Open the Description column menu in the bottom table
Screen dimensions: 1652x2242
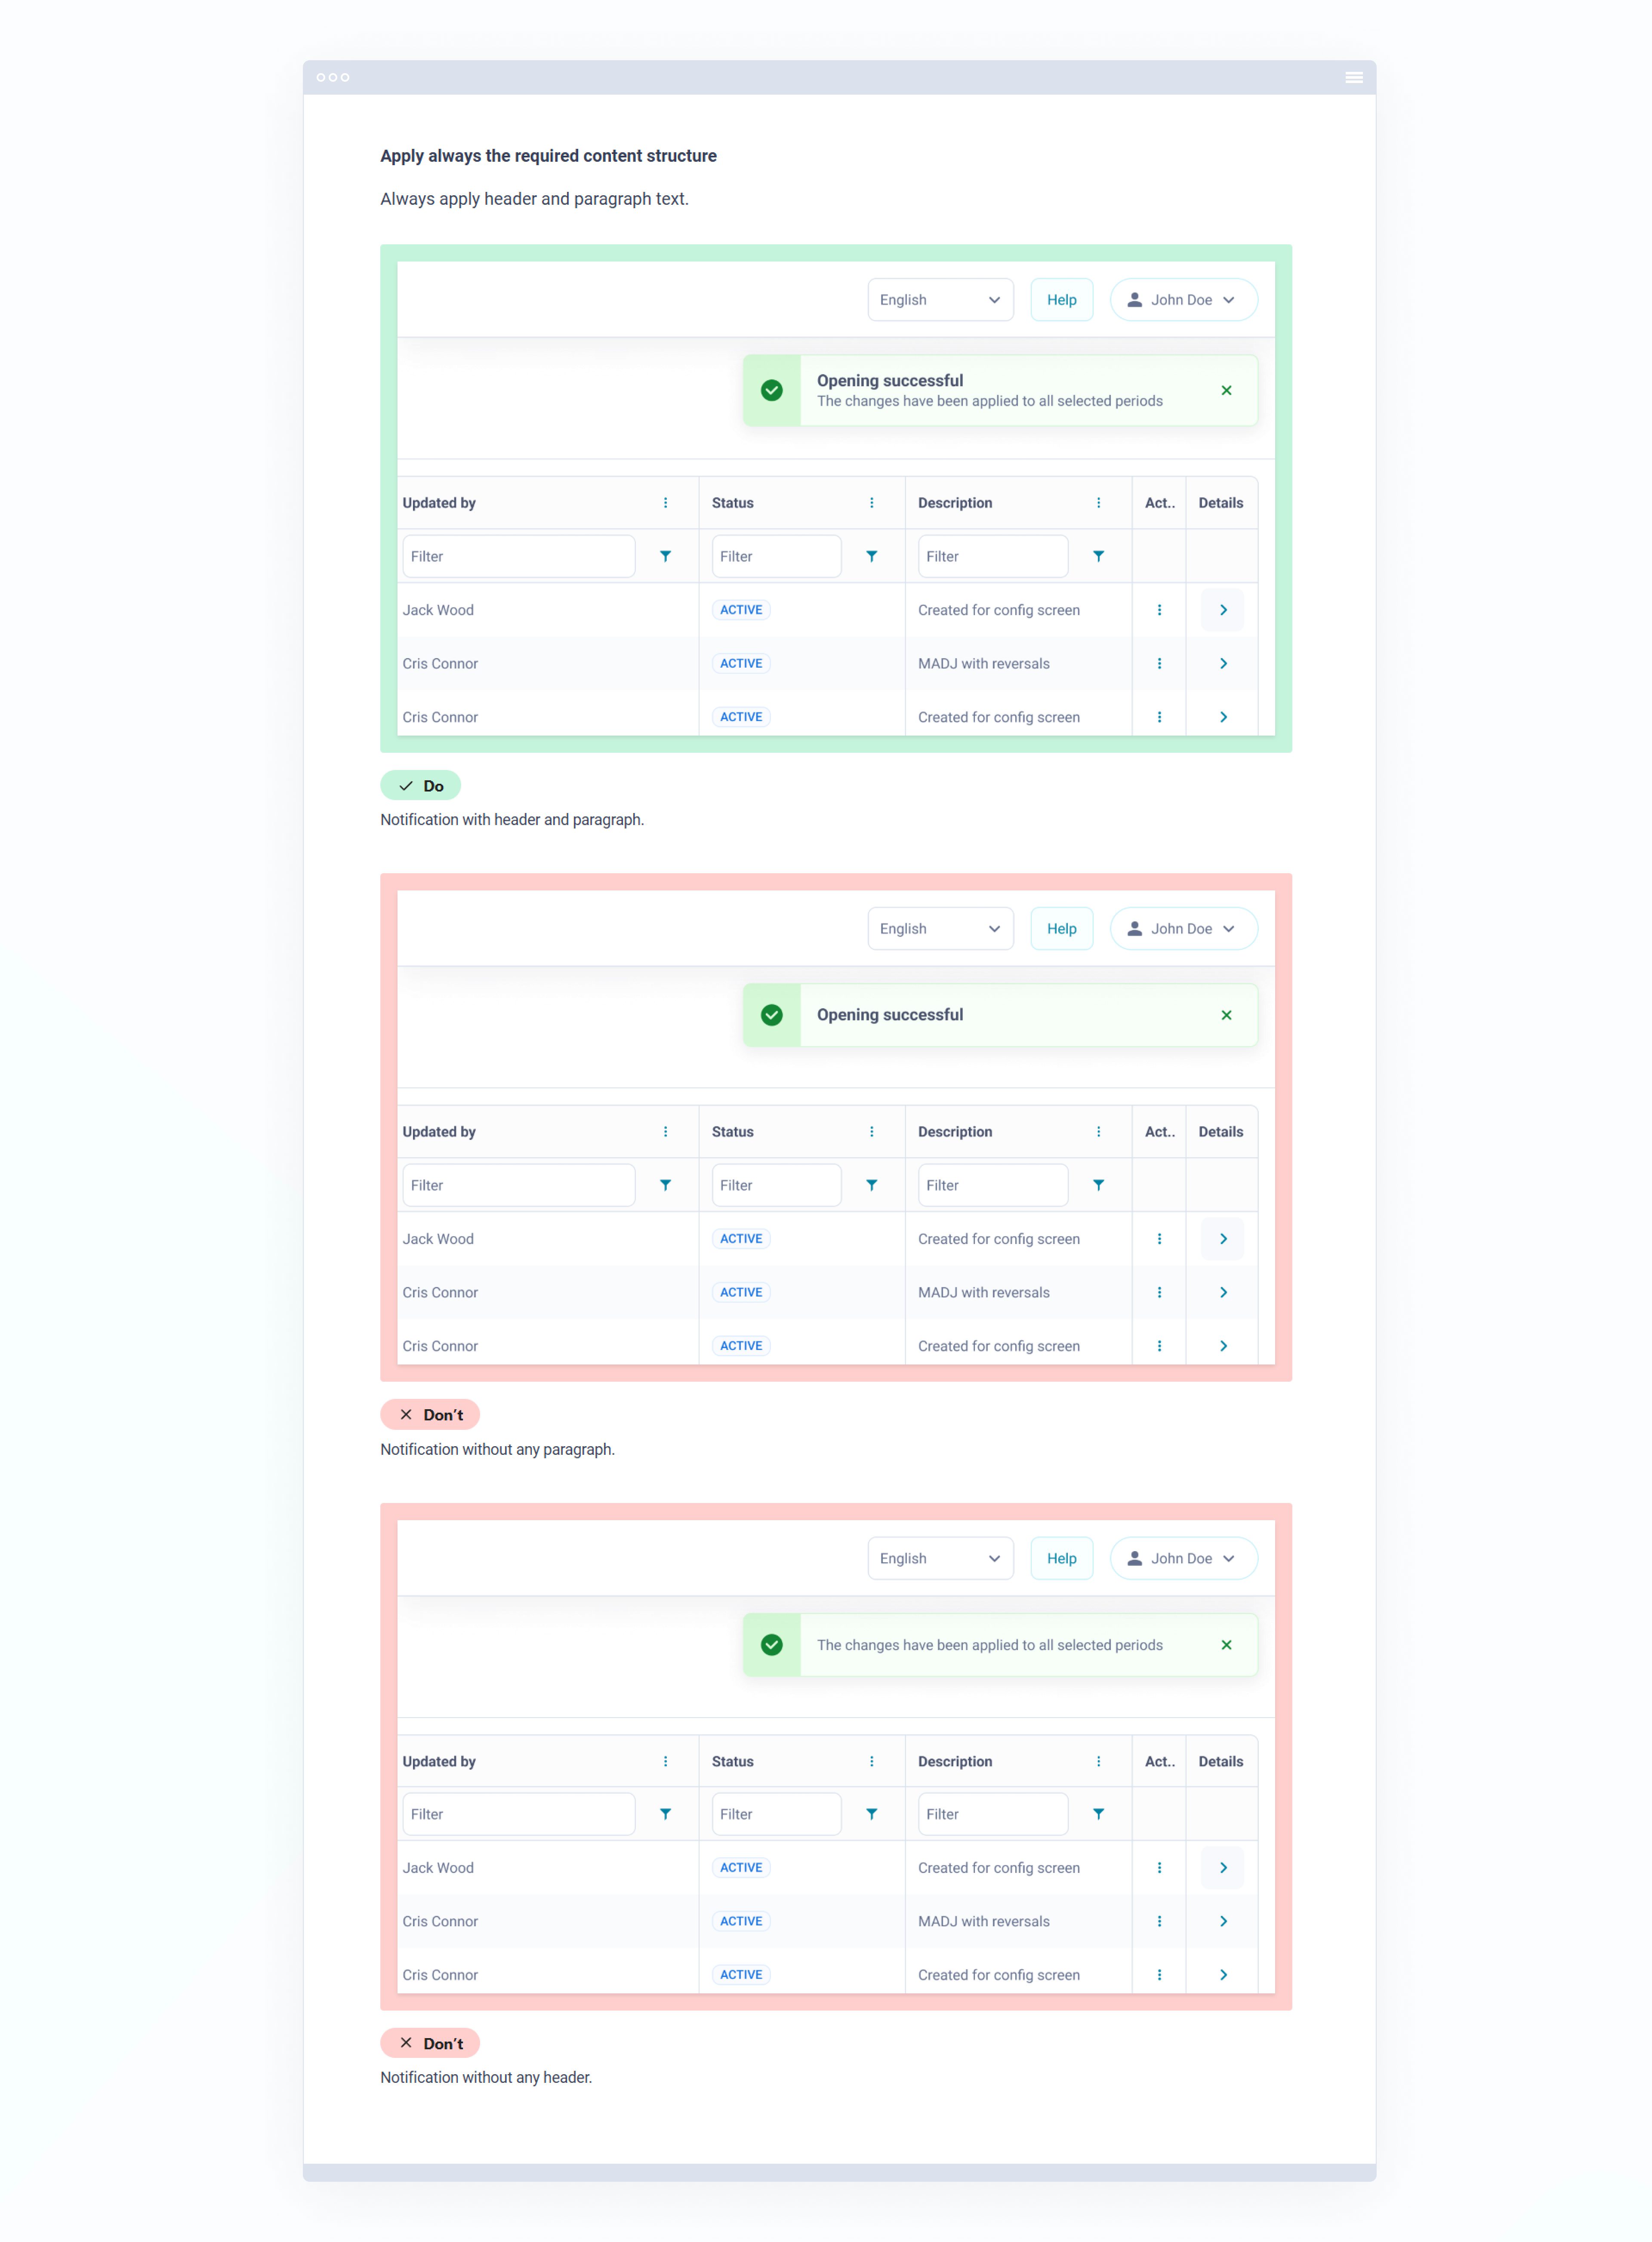1098,1761
